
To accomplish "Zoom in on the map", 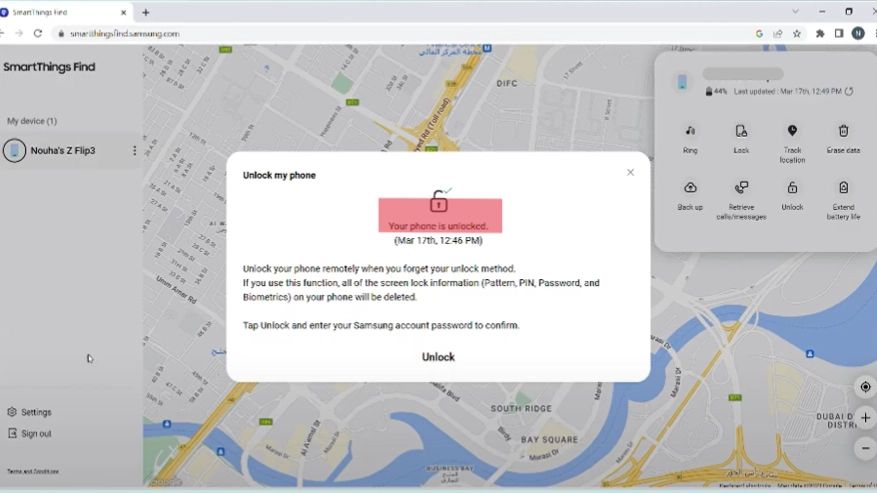I will coord(865,417).
